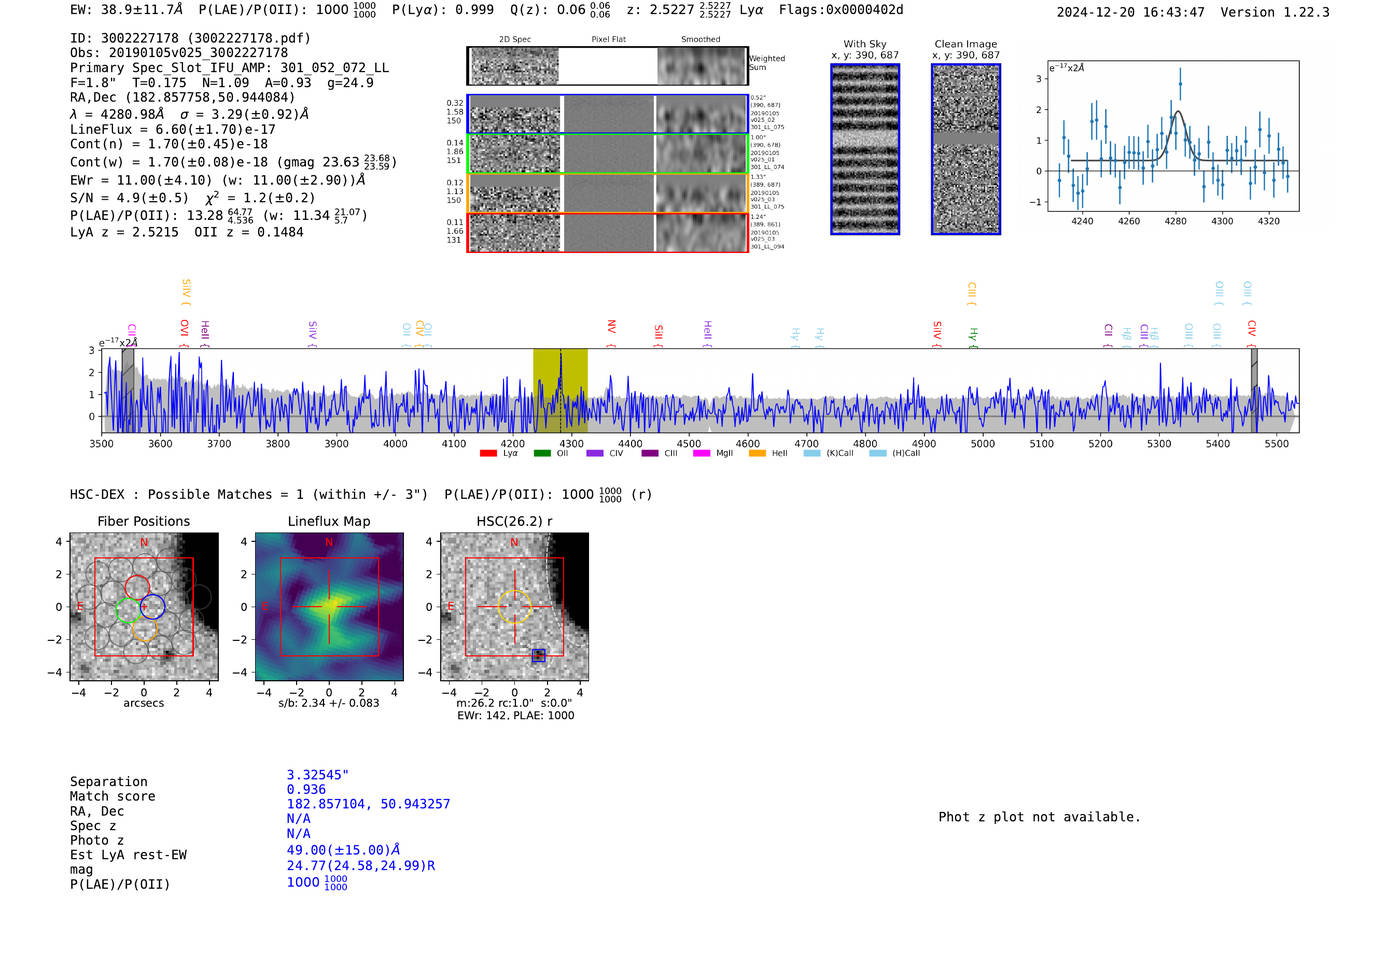Image resolution: width=1400 pixels, height=953 pixels.
Task: Select the green-bordered 2D spectrum row
Action: 608,154
